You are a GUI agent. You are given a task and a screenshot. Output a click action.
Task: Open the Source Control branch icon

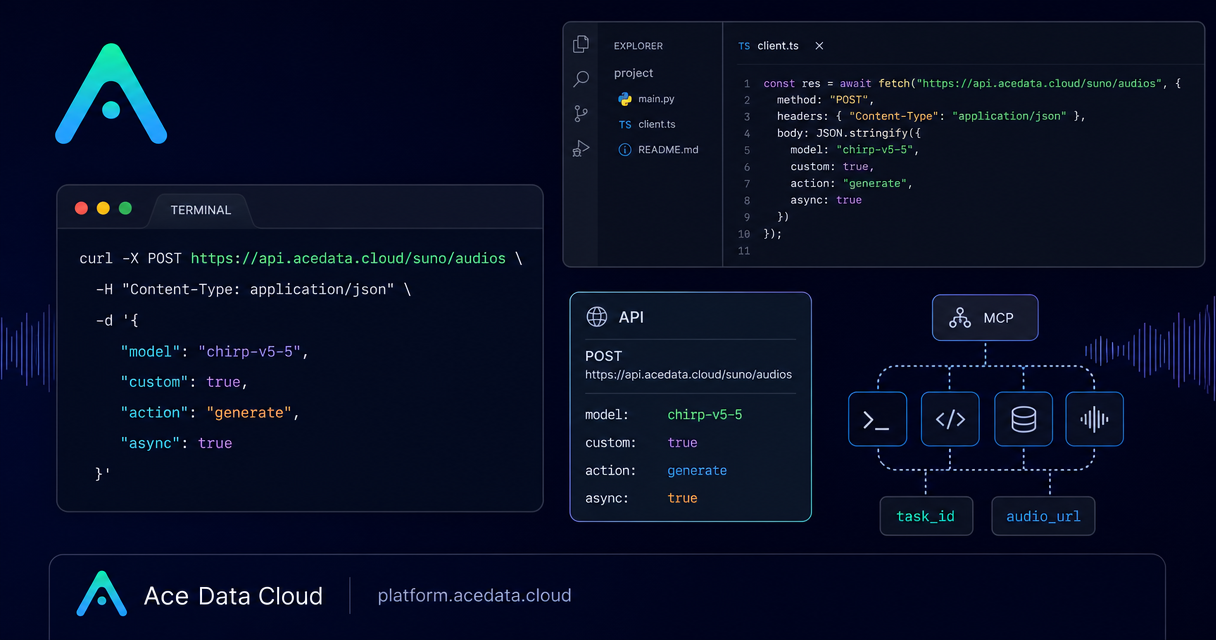(580, 114)
